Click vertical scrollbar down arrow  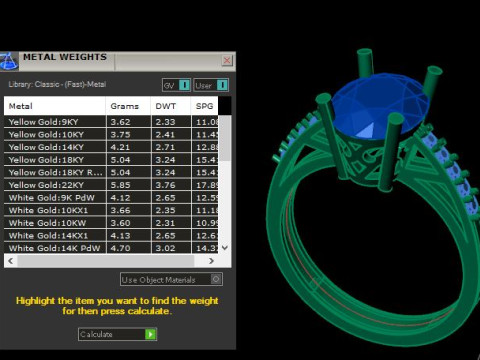coord(225,248)
